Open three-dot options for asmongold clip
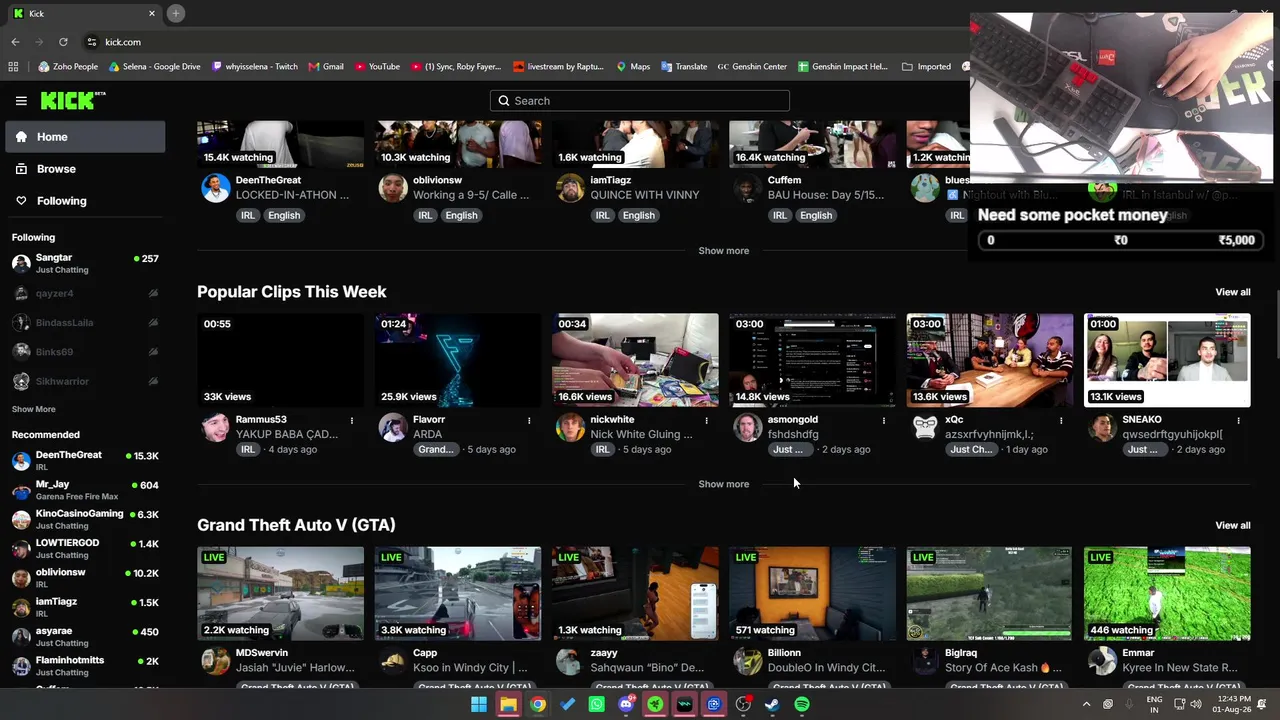This screenshot has height=720, width=1280. pos(884,421)
